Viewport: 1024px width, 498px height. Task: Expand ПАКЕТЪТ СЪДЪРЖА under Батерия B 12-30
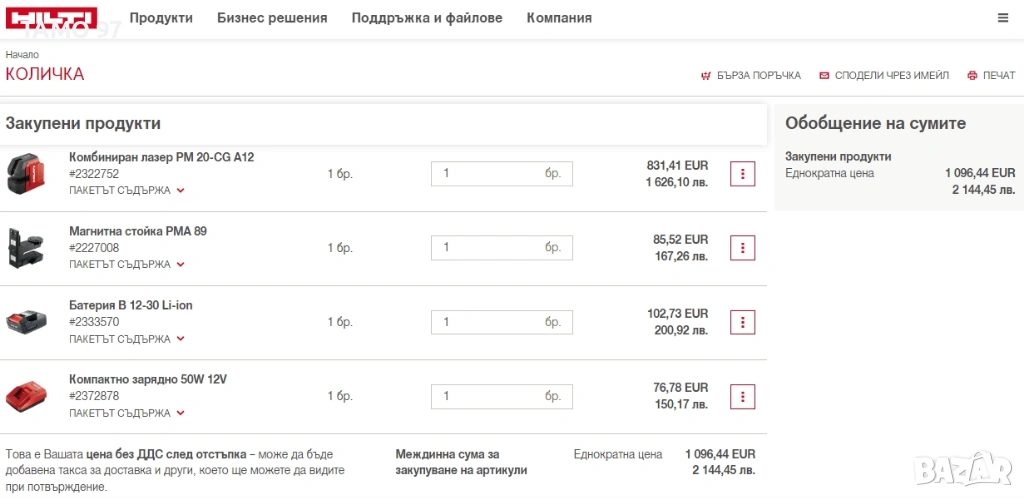[x=127, y=339]
